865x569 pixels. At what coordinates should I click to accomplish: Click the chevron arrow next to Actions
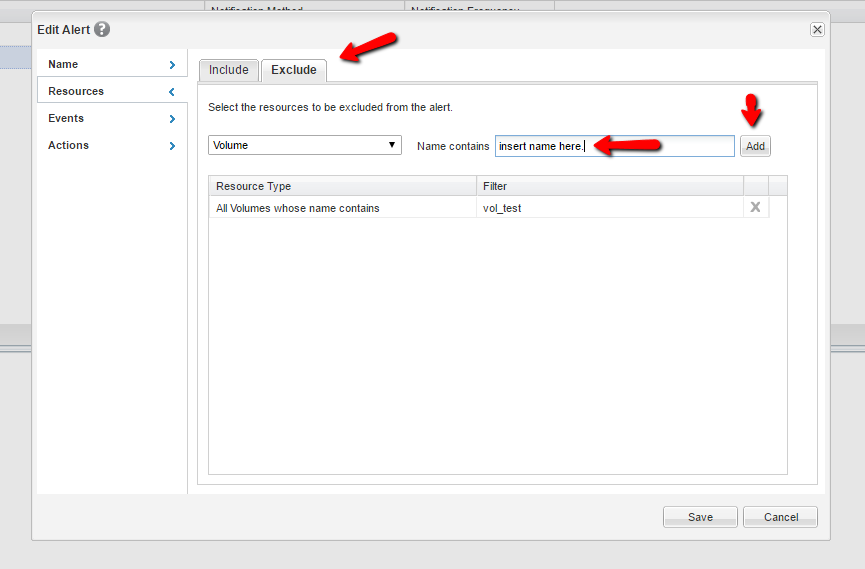coord(172,146)
